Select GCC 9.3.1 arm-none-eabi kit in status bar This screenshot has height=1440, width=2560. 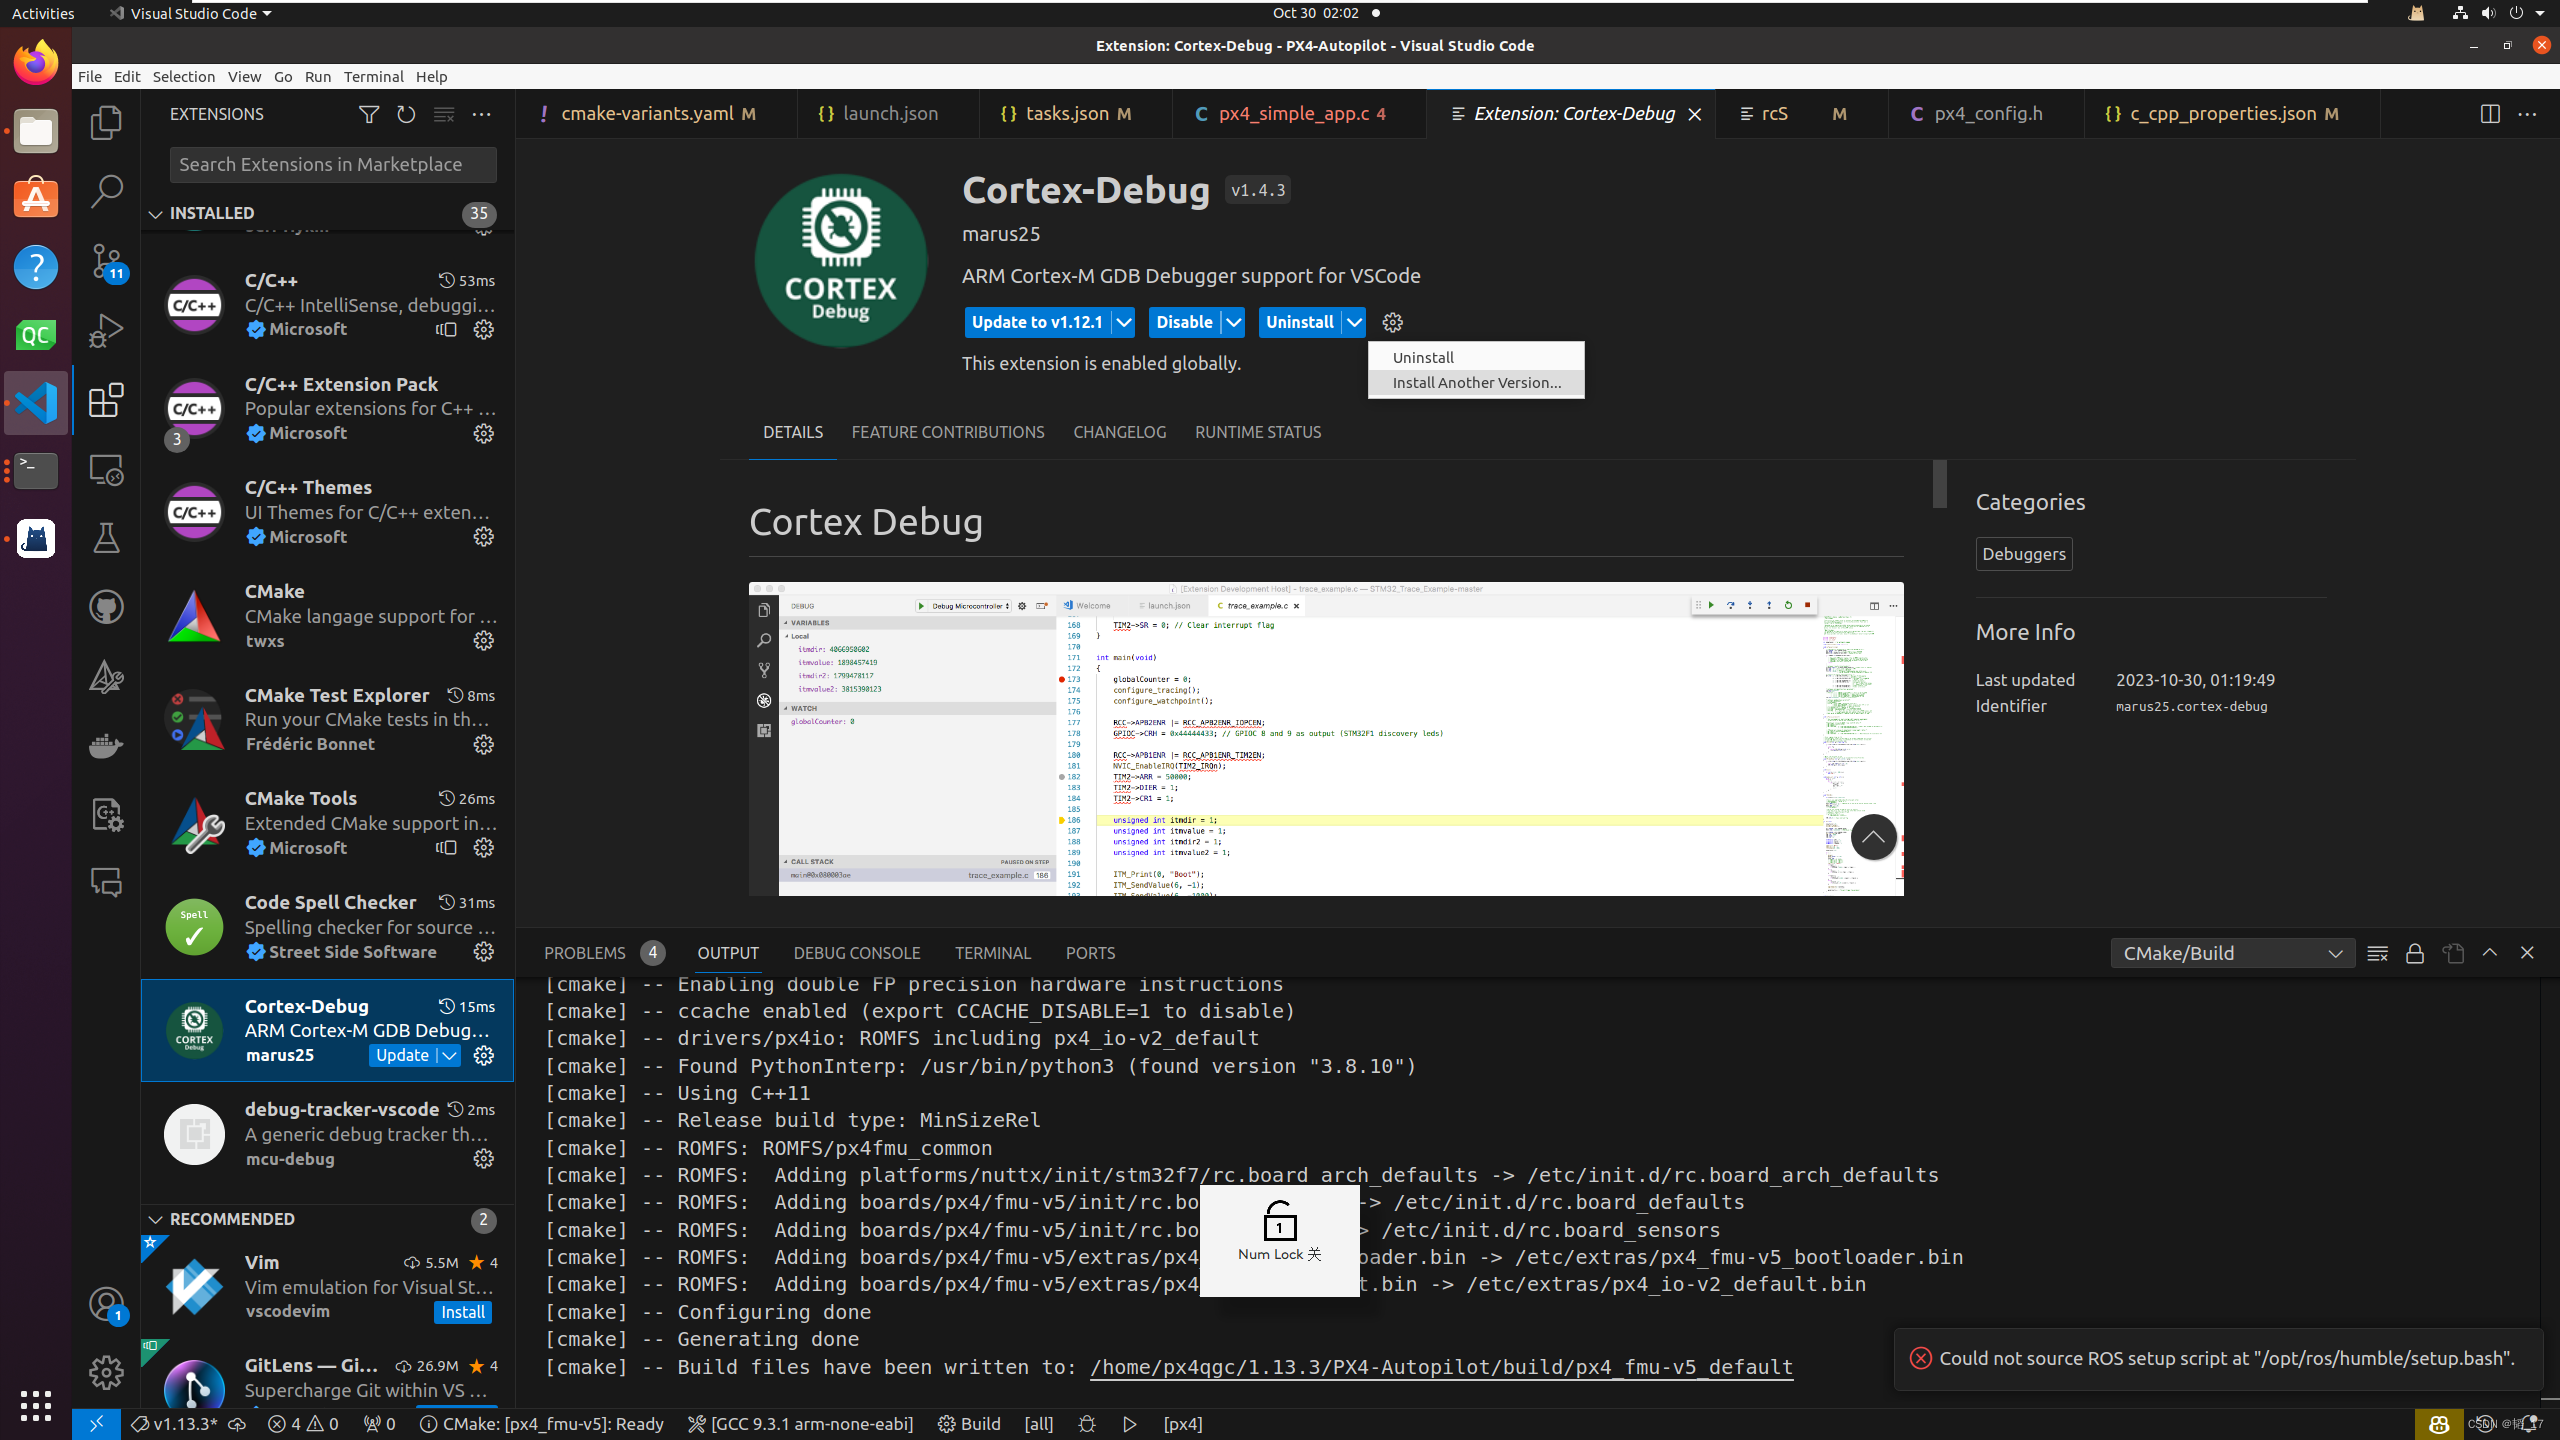[x=801, y=1424]
